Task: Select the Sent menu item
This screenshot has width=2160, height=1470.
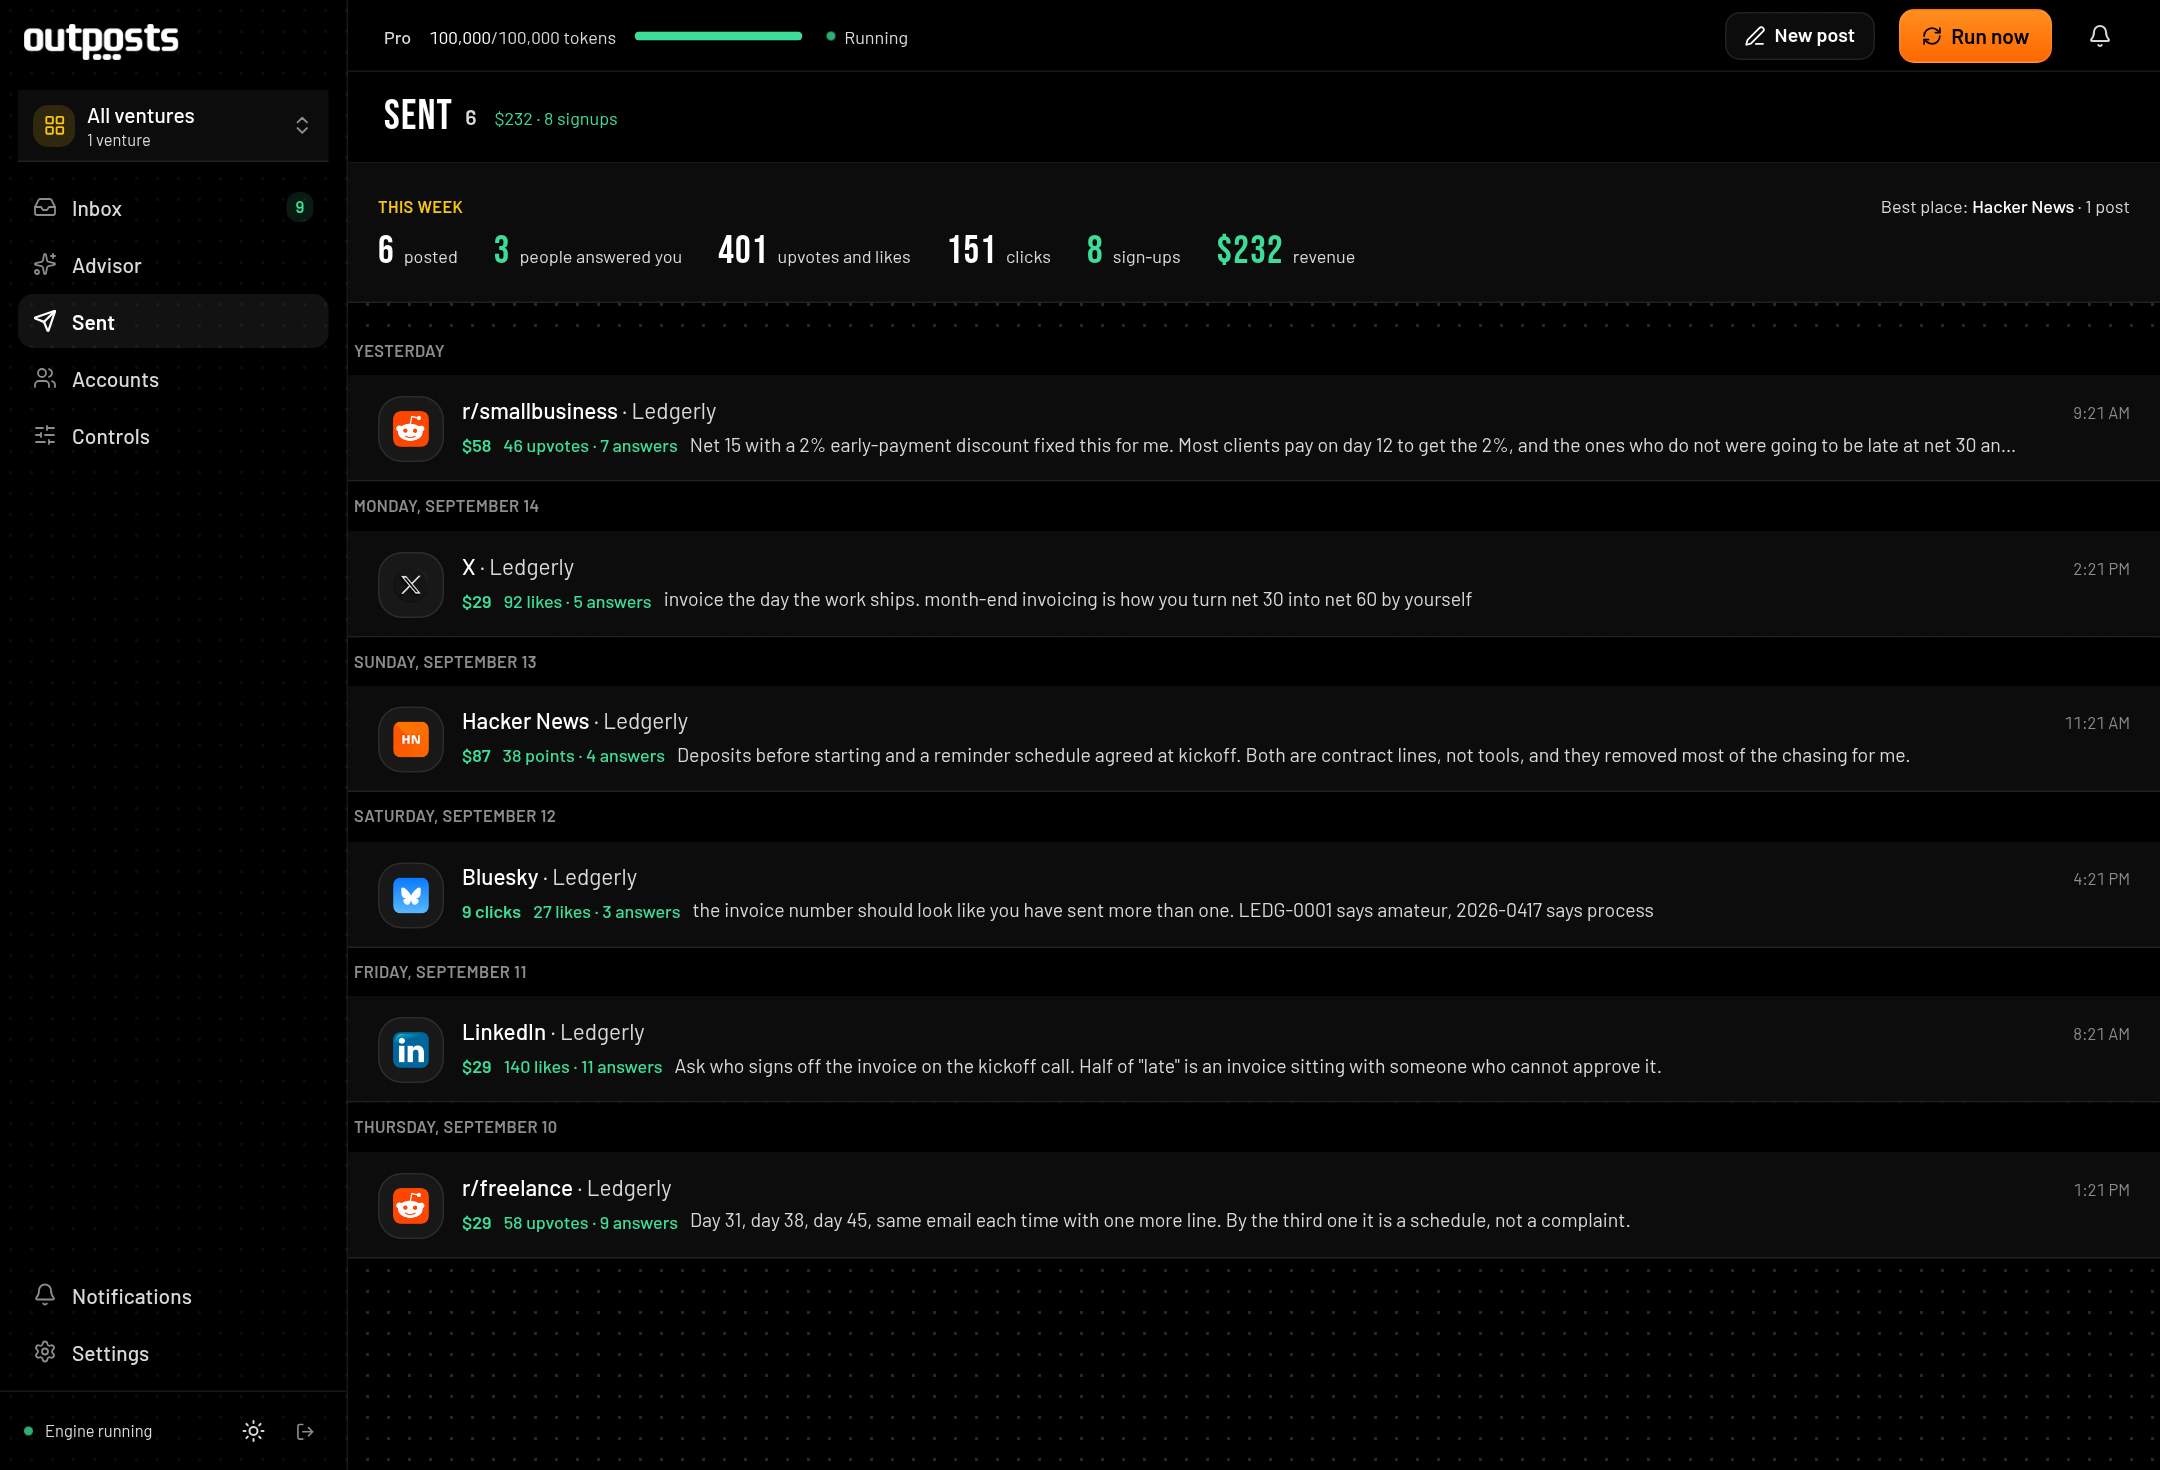Action: [x=173, y=322]
